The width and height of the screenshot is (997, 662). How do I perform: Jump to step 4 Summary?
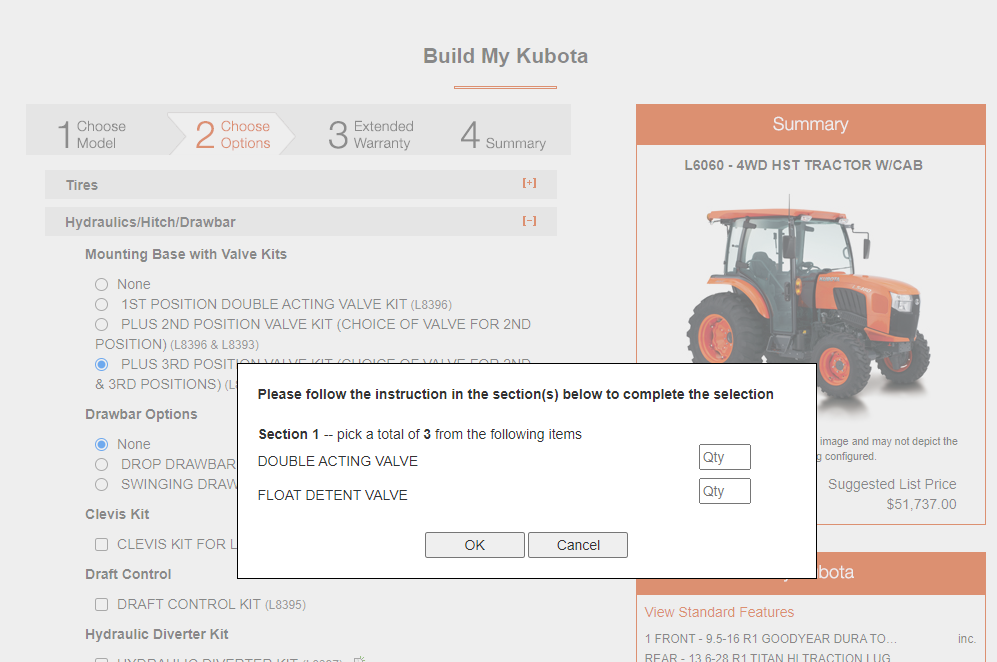click(x=504, y=134)
